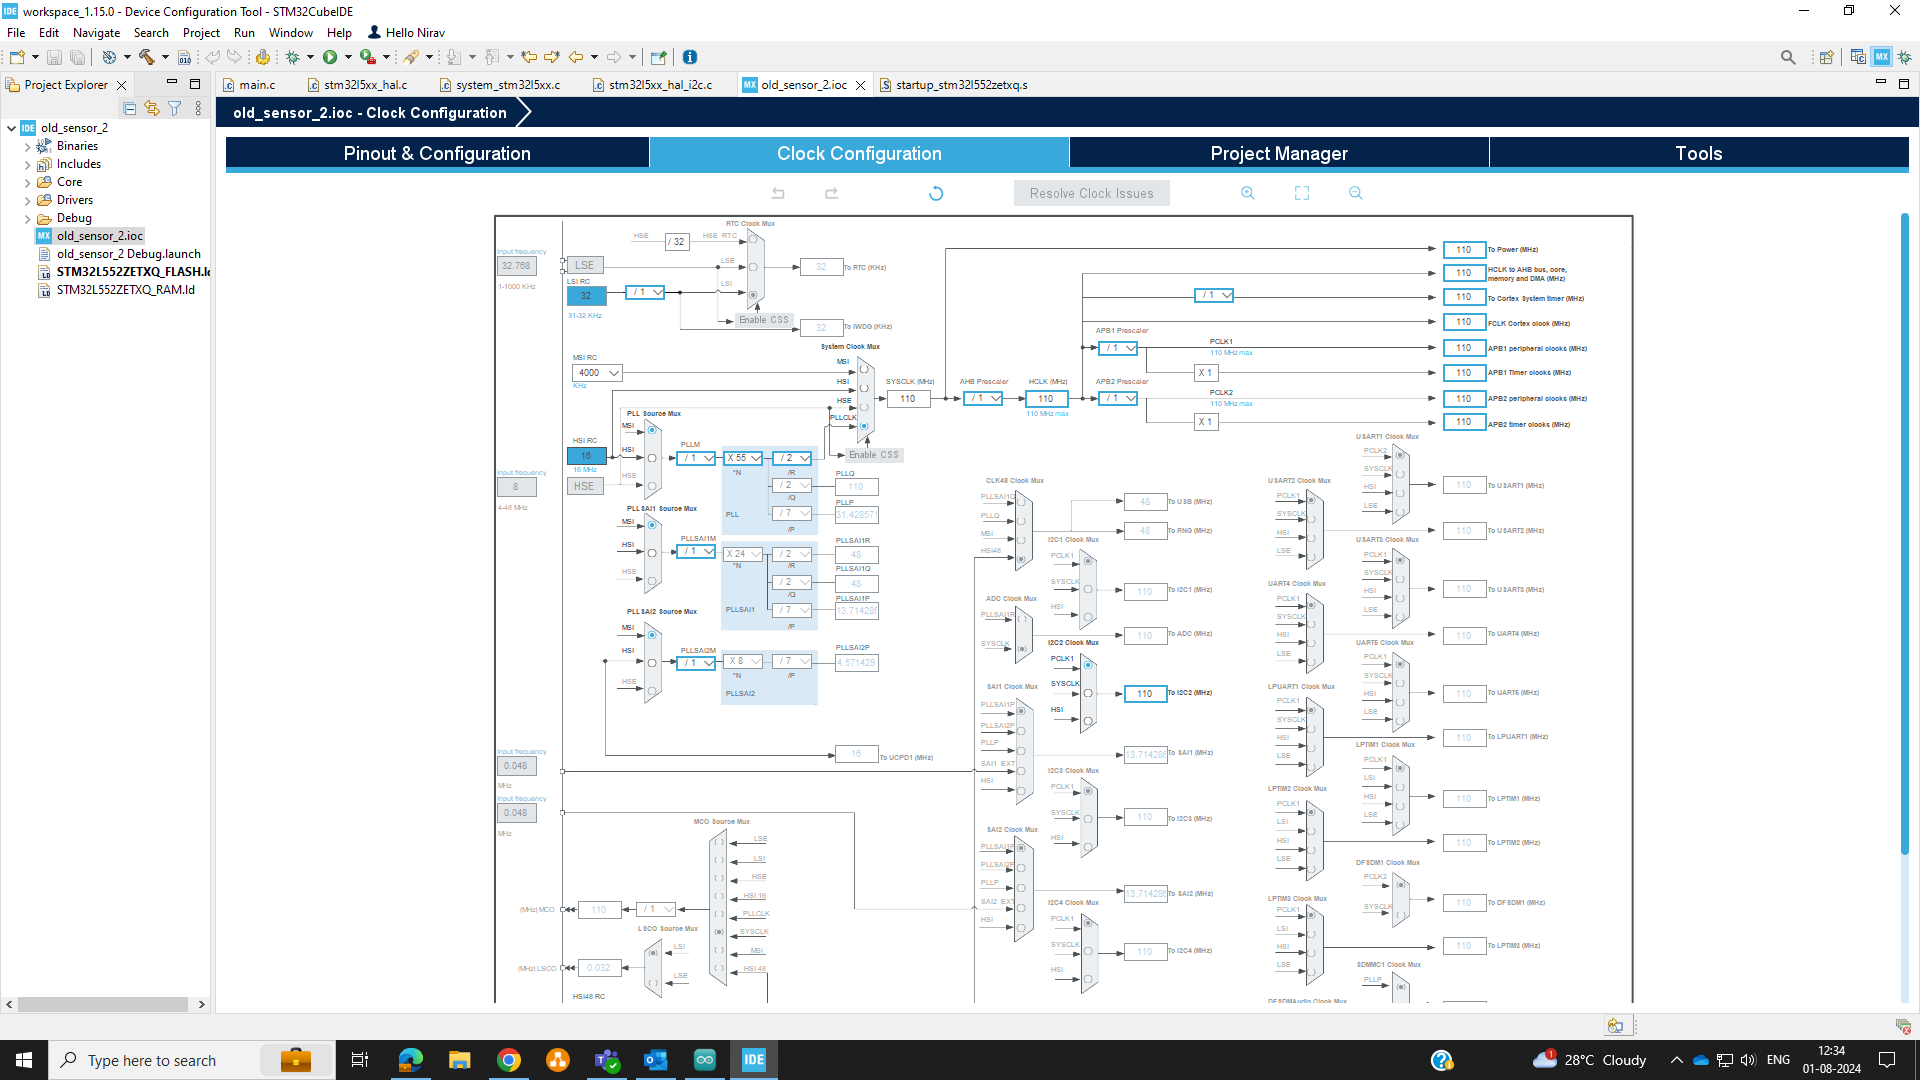Switch to the Project Manager tab
This screenshot has height=1080, width=1920.
point(1279,153)
